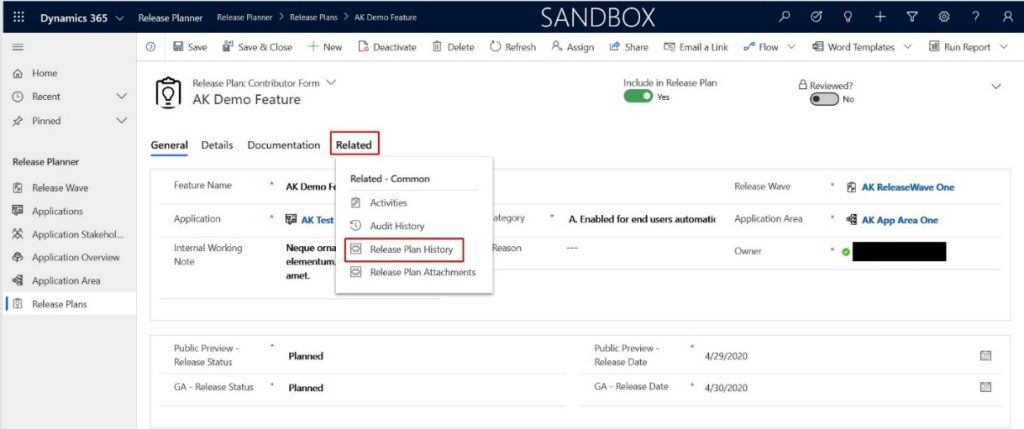The width and height of the screenshot is (1024, 429).
Task: Click Save in the command bar
Action: click(190, 47)
